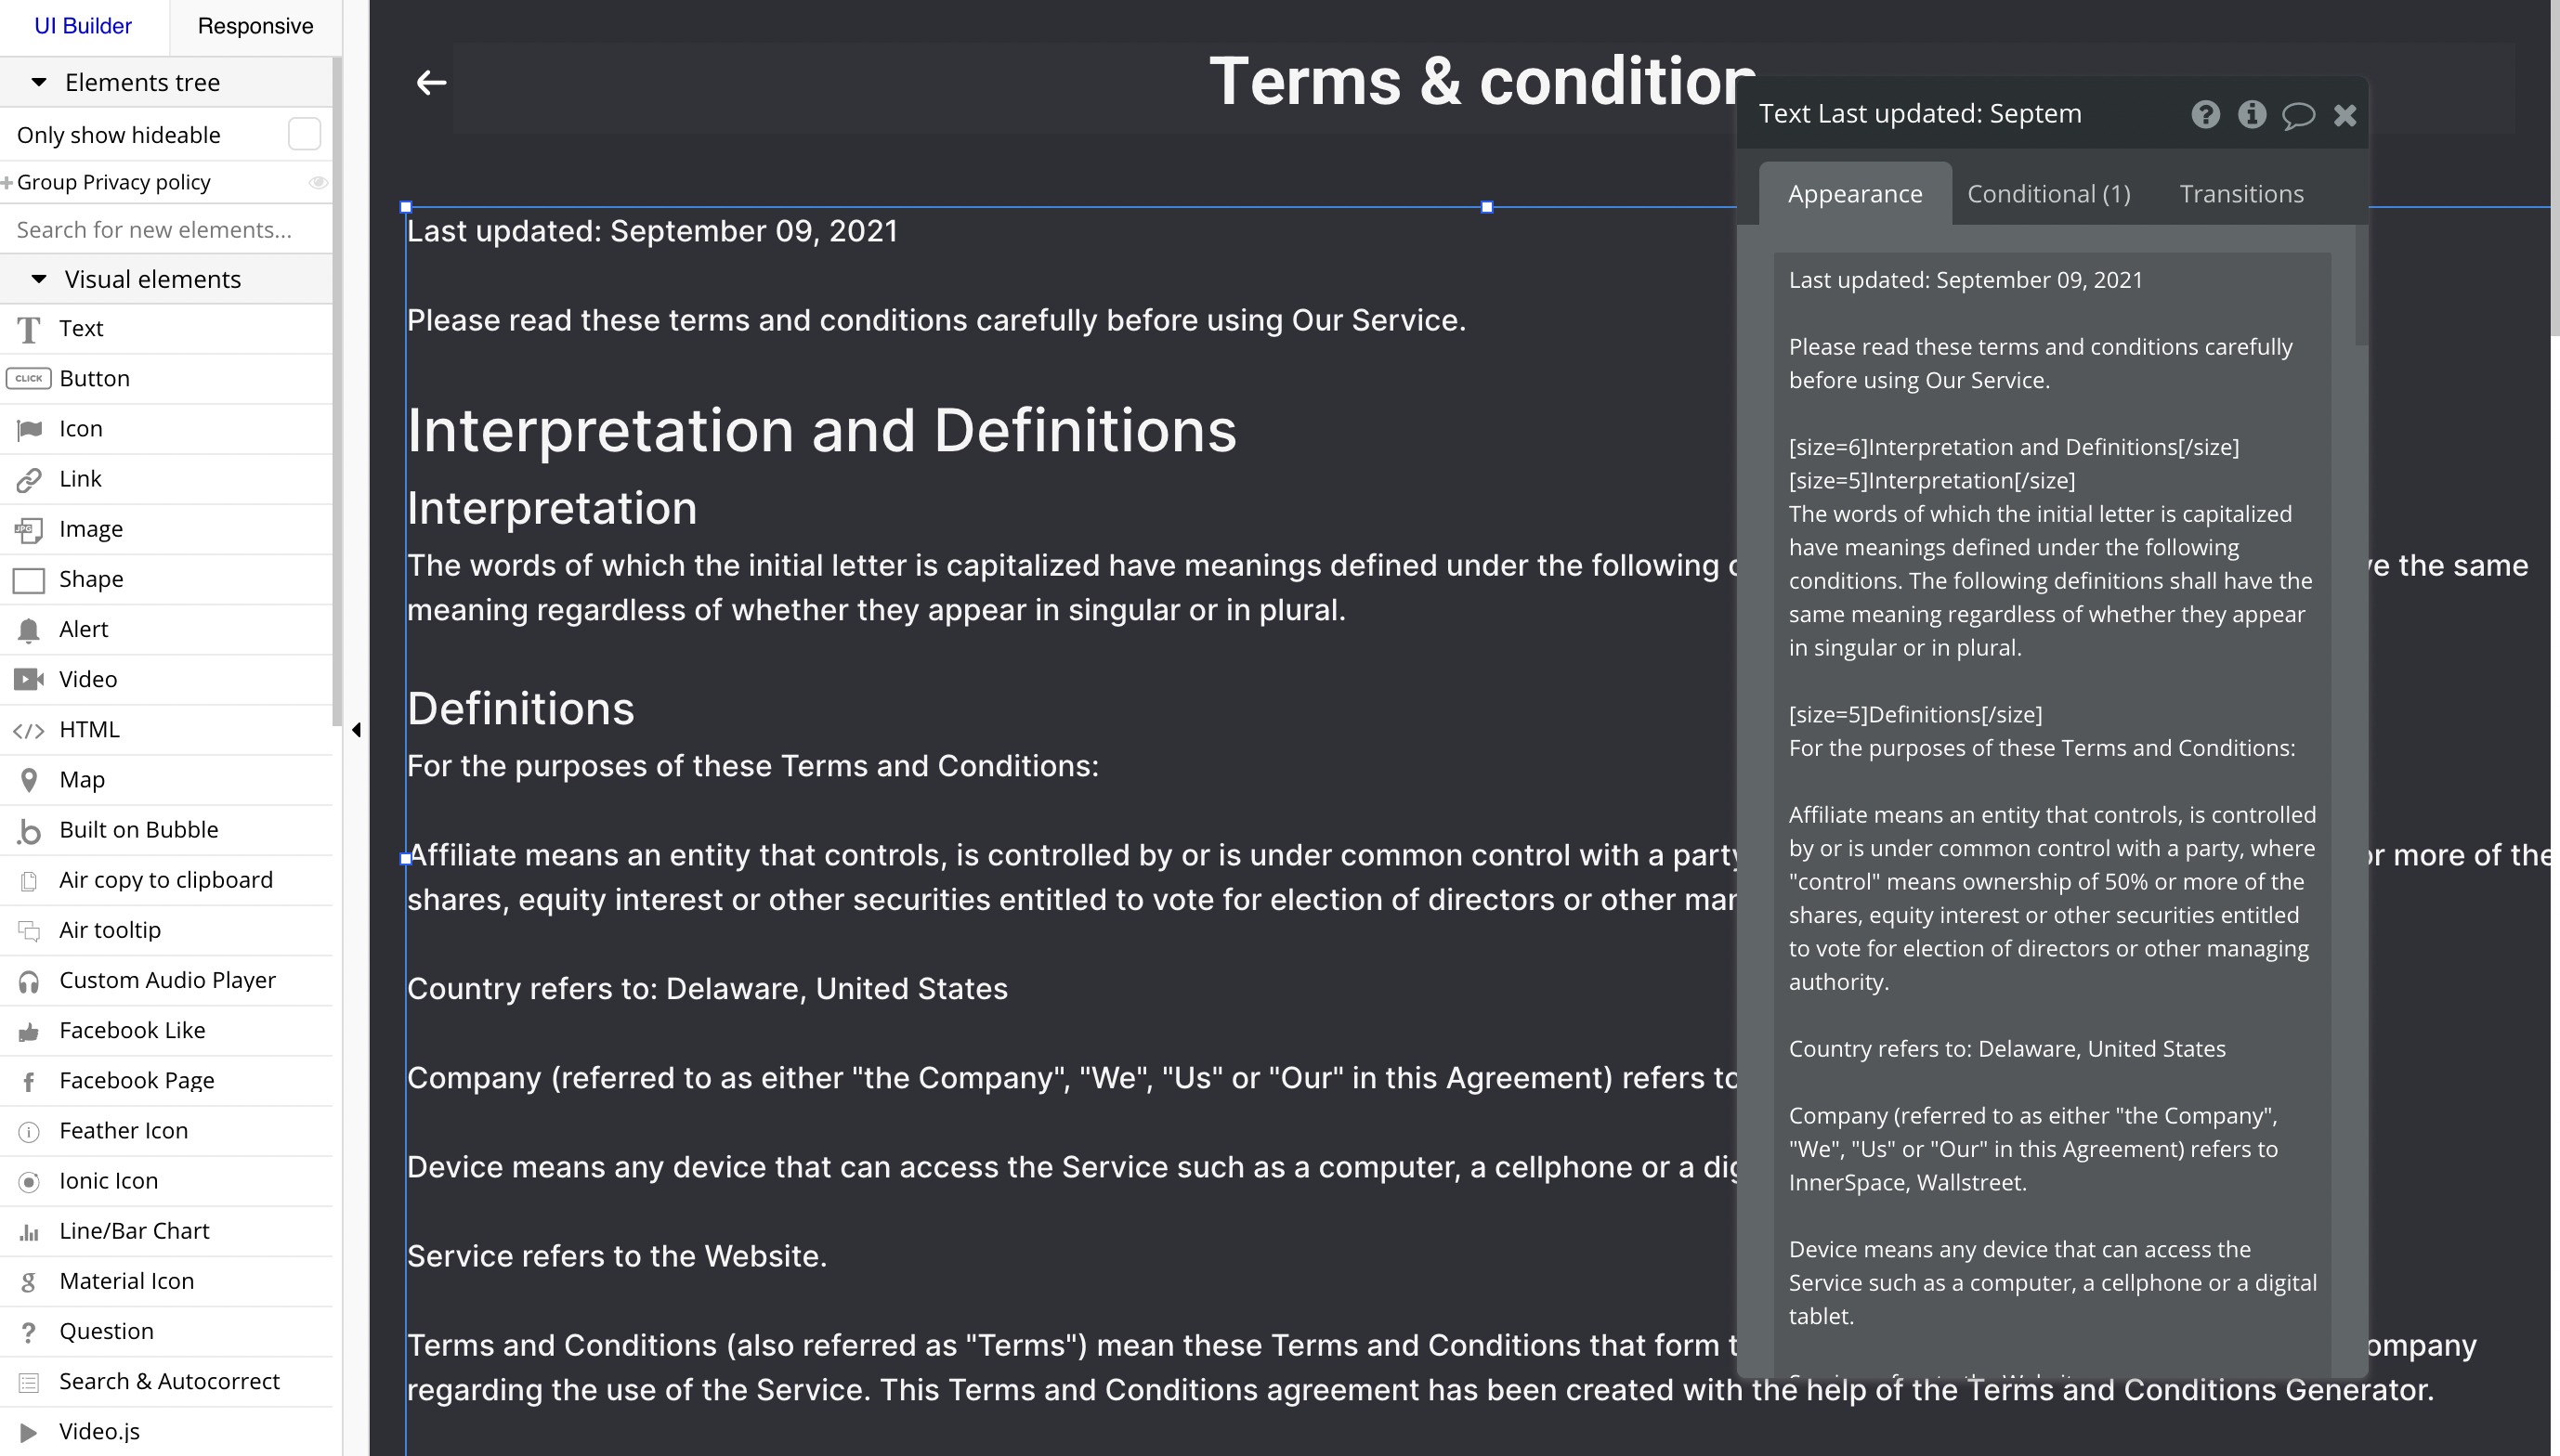Open the comments speech bubble icon

point(2298,115)
